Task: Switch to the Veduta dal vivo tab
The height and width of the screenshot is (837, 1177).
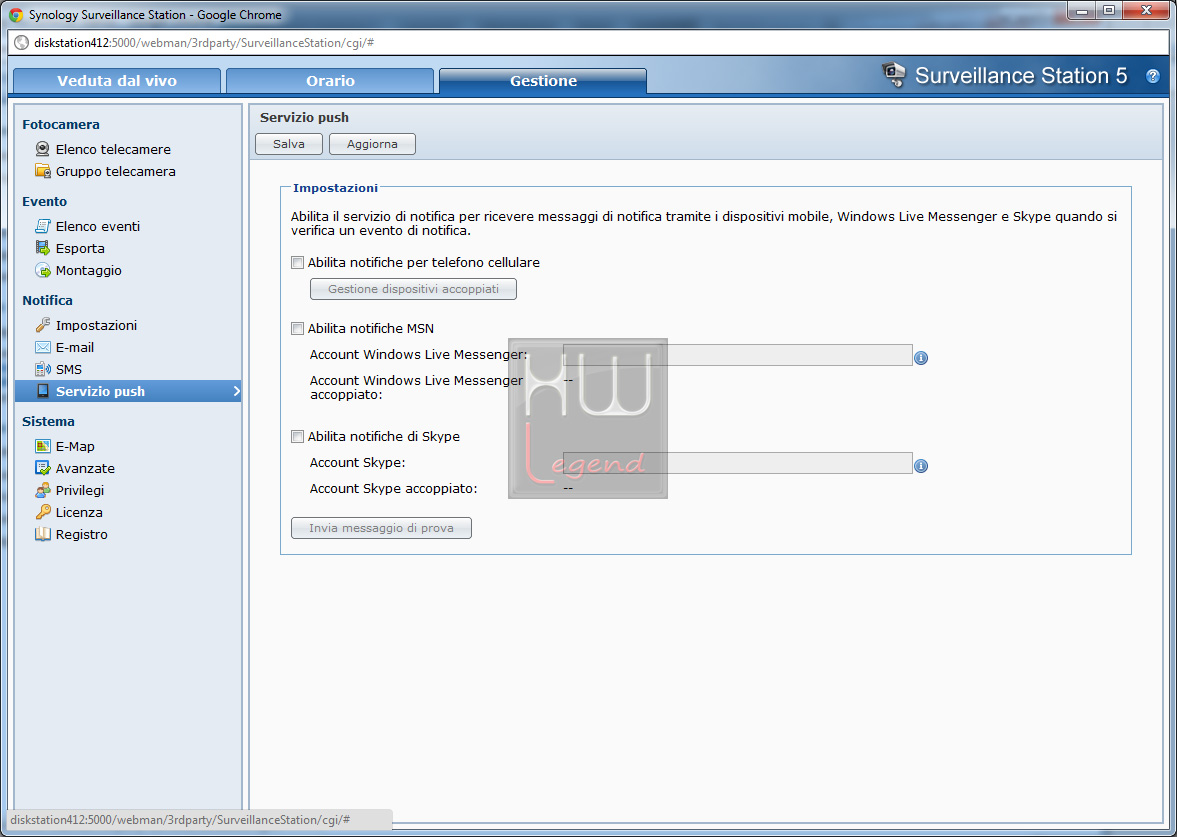Action: pyautogui.click(x=117, y=81)
